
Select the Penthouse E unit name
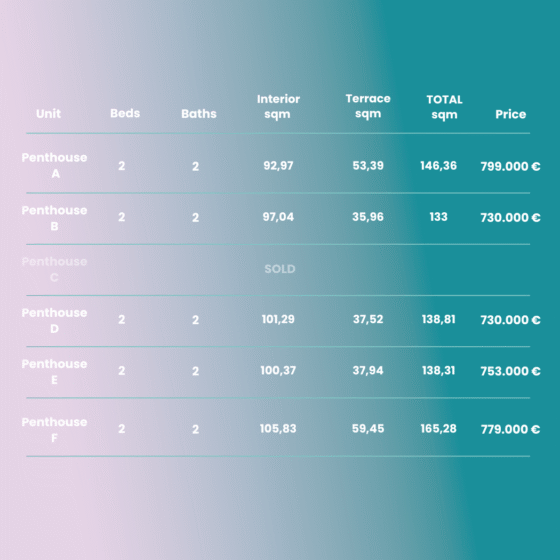pos(55,371)
